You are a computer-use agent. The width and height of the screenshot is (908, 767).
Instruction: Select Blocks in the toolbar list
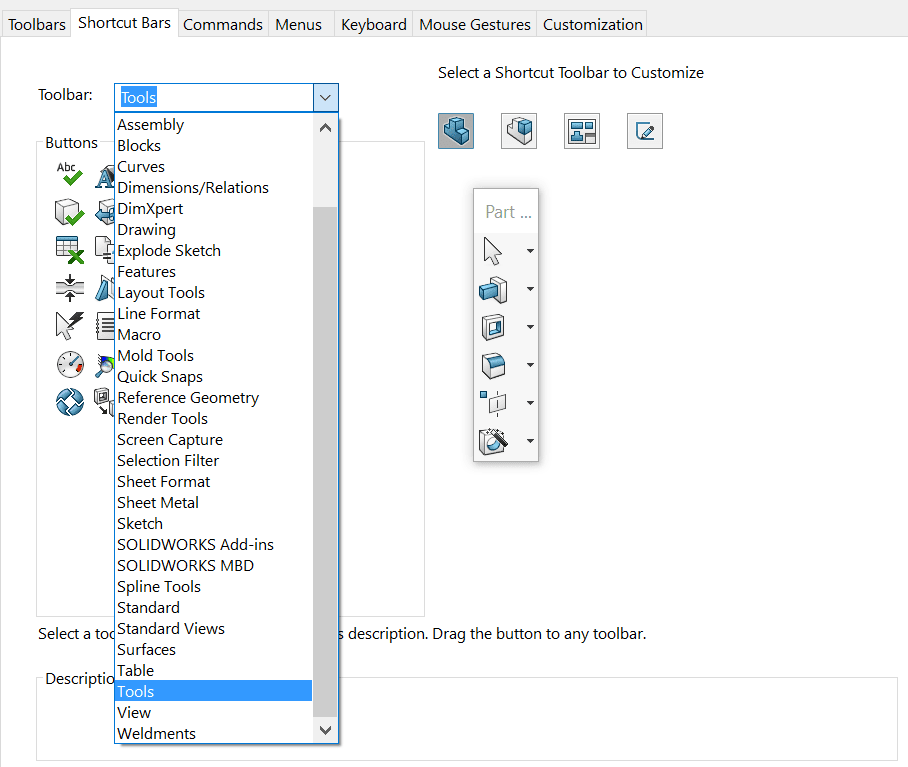pyautogui.click(x=214, y=145)
